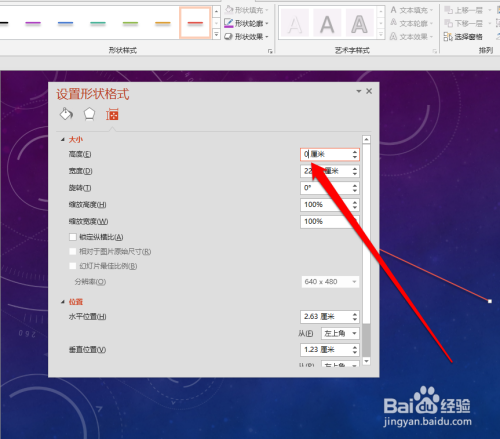Increase 缩放高度 with the up spinner arrow
The height and width of the screenshot is (439, 500).
tap(355, 202)
